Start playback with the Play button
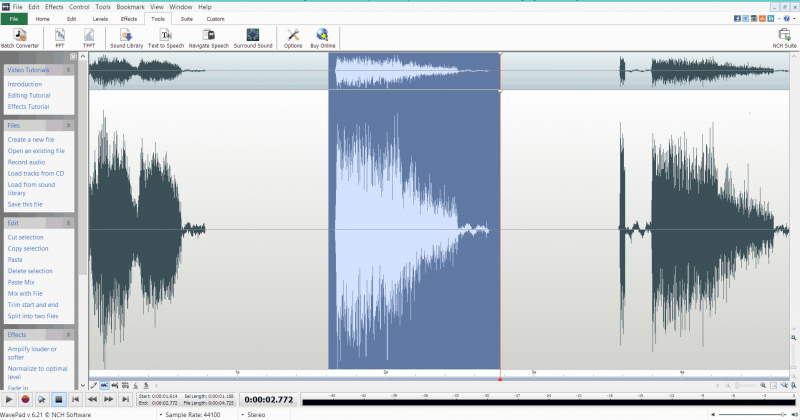 tap(9, 400)
